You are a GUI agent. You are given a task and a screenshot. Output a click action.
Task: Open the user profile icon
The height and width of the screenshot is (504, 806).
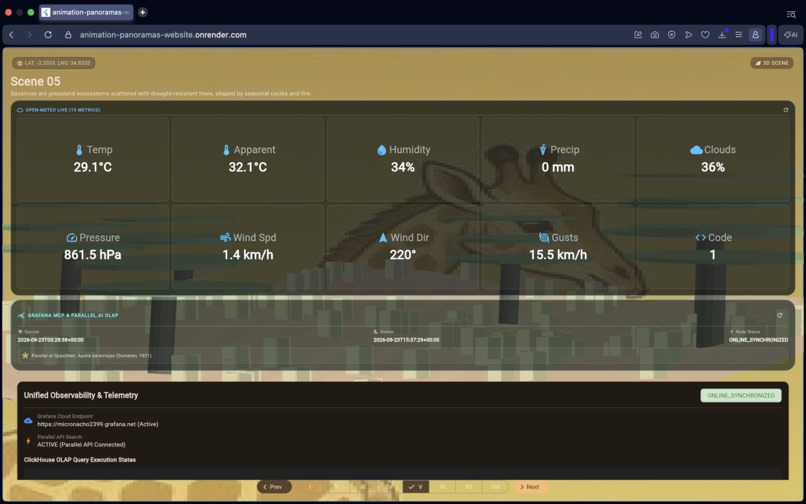(755, 35)
